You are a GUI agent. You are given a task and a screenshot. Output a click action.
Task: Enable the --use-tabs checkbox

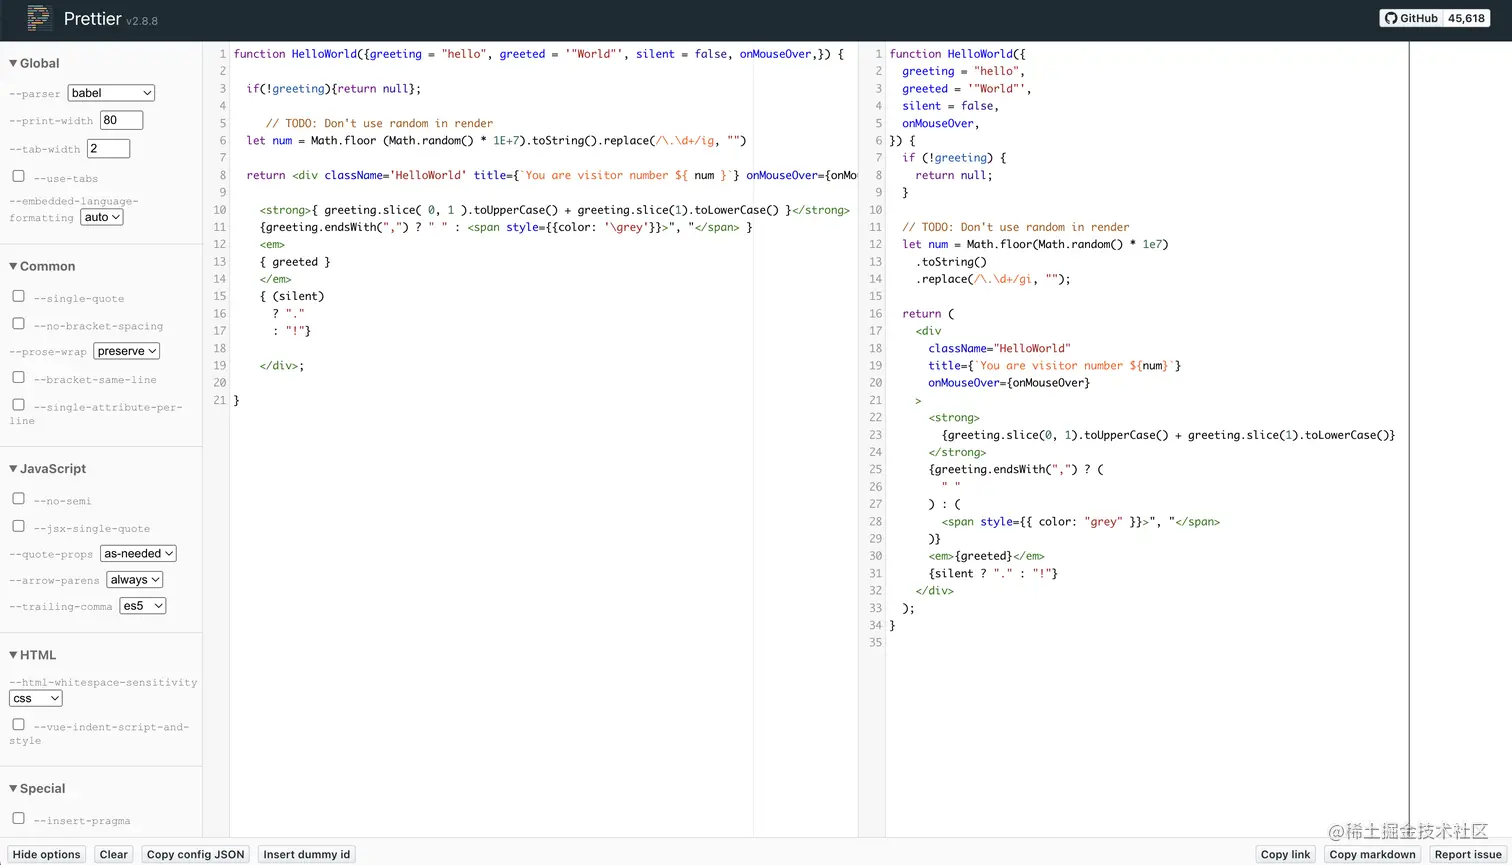tap(18, 176)
